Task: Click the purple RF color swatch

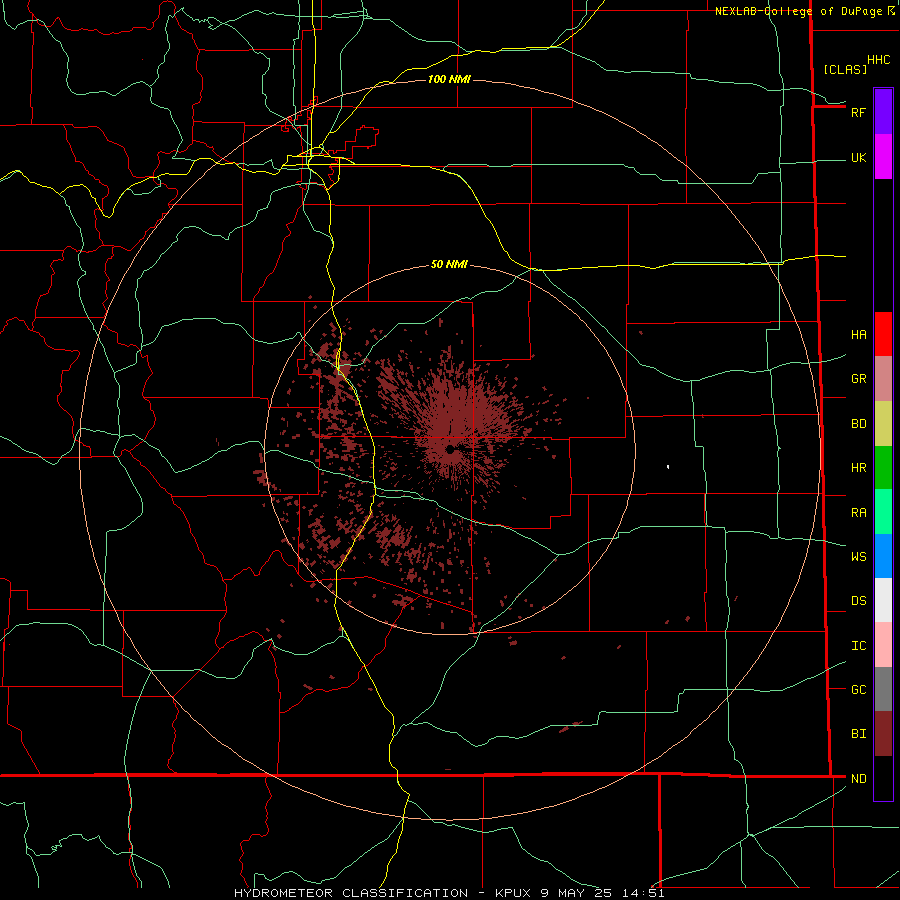Action: (x=883, y=112)
